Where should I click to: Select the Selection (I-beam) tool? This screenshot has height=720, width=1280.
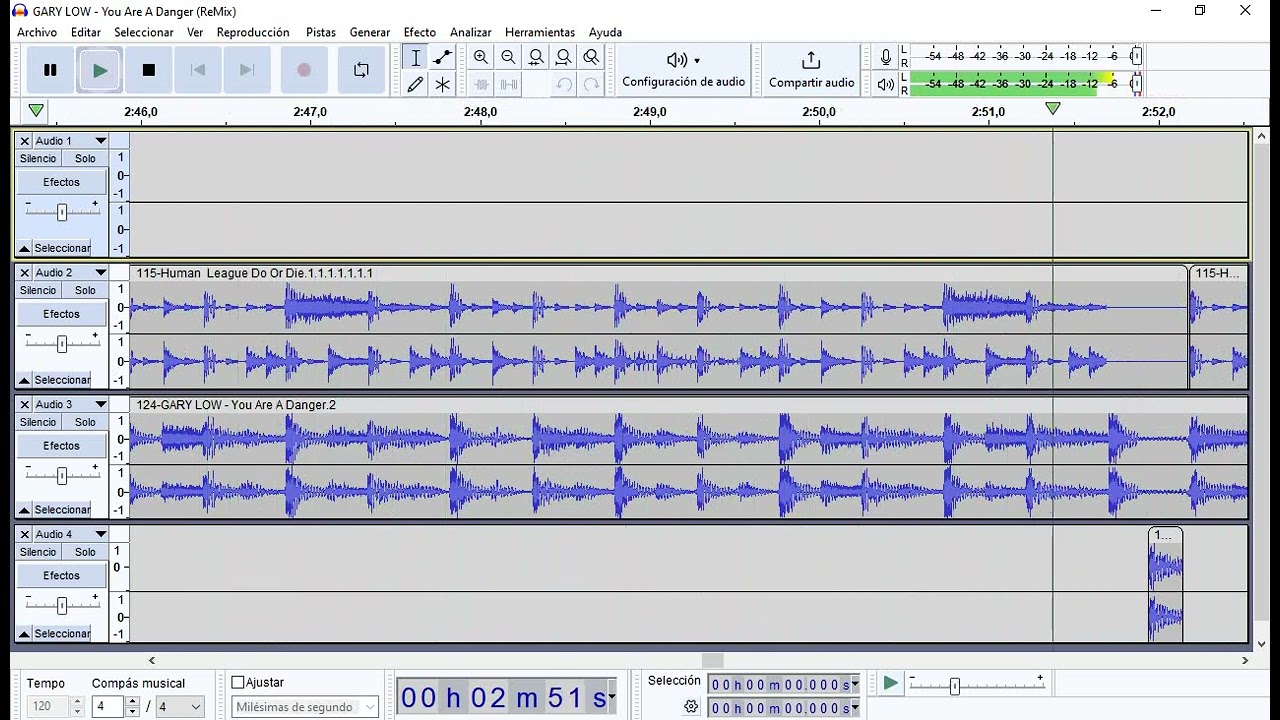[x=416, y=58]
